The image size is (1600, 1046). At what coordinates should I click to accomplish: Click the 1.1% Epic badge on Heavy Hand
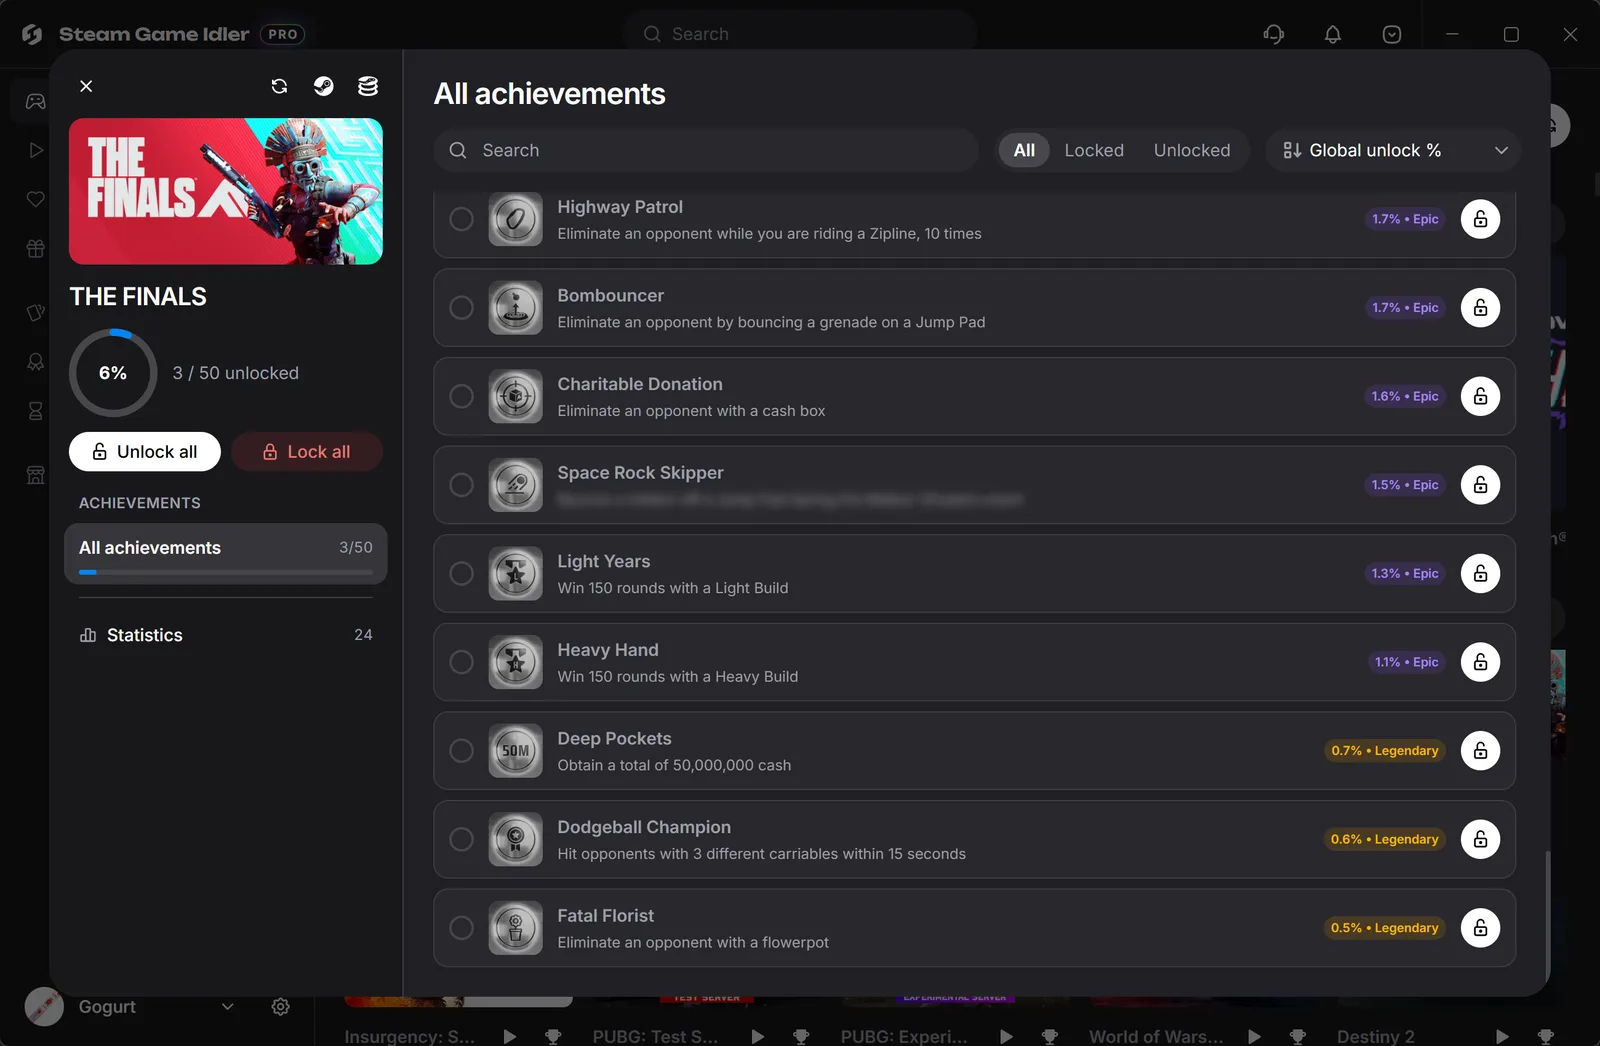pyautogui.click(x=1406, y=662)
